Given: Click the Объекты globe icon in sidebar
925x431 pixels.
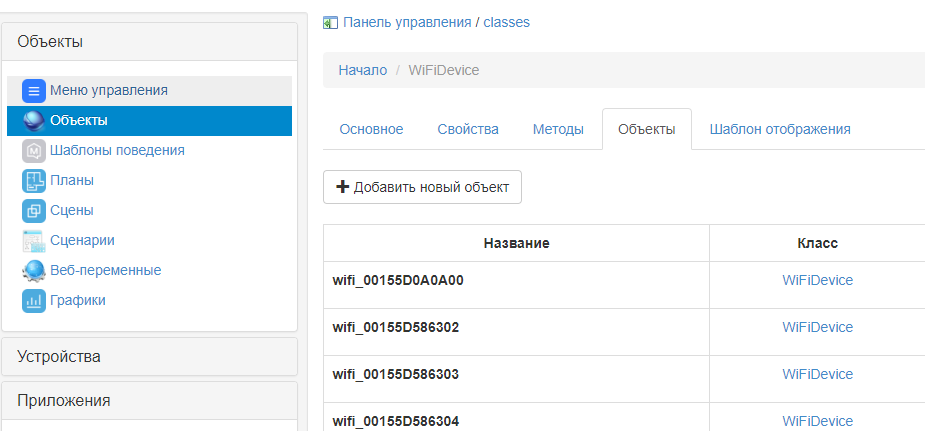Looking at the screenshot, I should [34, 121].
